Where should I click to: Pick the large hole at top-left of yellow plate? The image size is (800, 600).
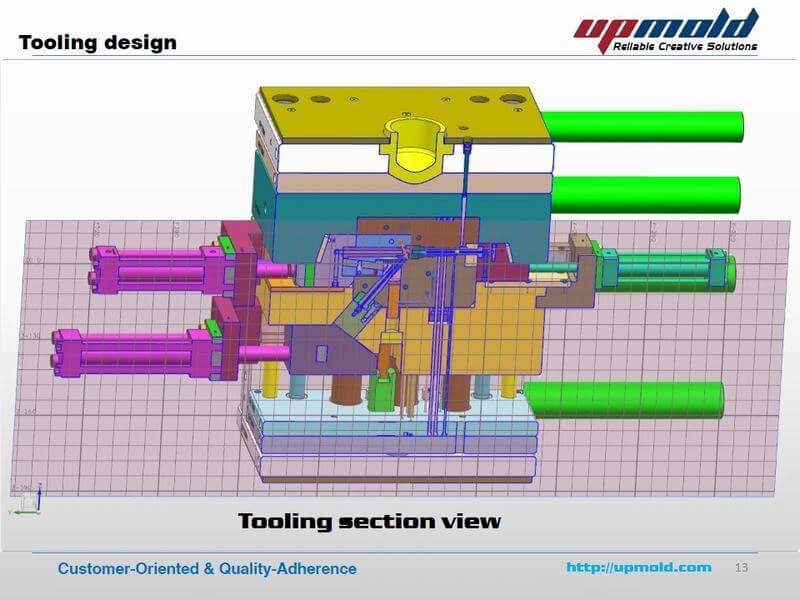click(x=286, y=100)
